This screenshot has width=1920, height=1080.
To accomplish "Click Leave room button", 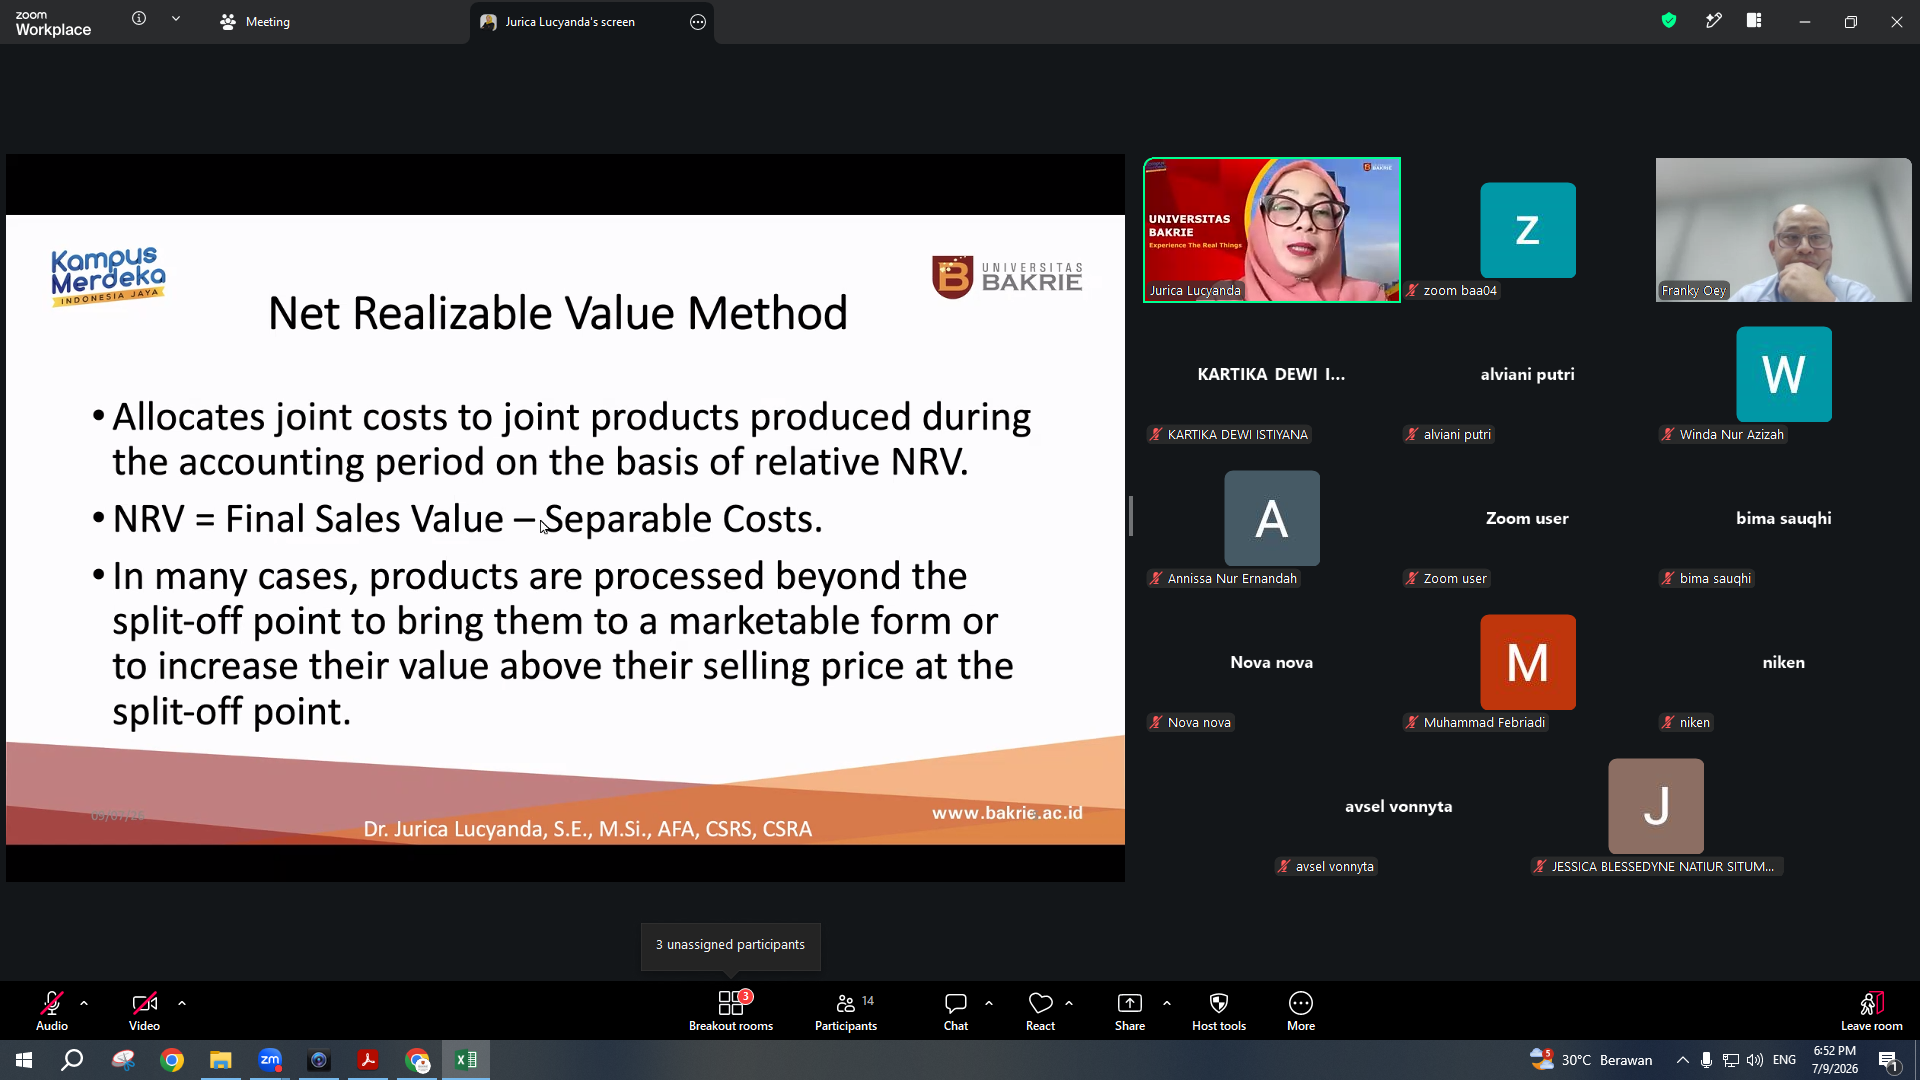I will coord(1872,1010).
